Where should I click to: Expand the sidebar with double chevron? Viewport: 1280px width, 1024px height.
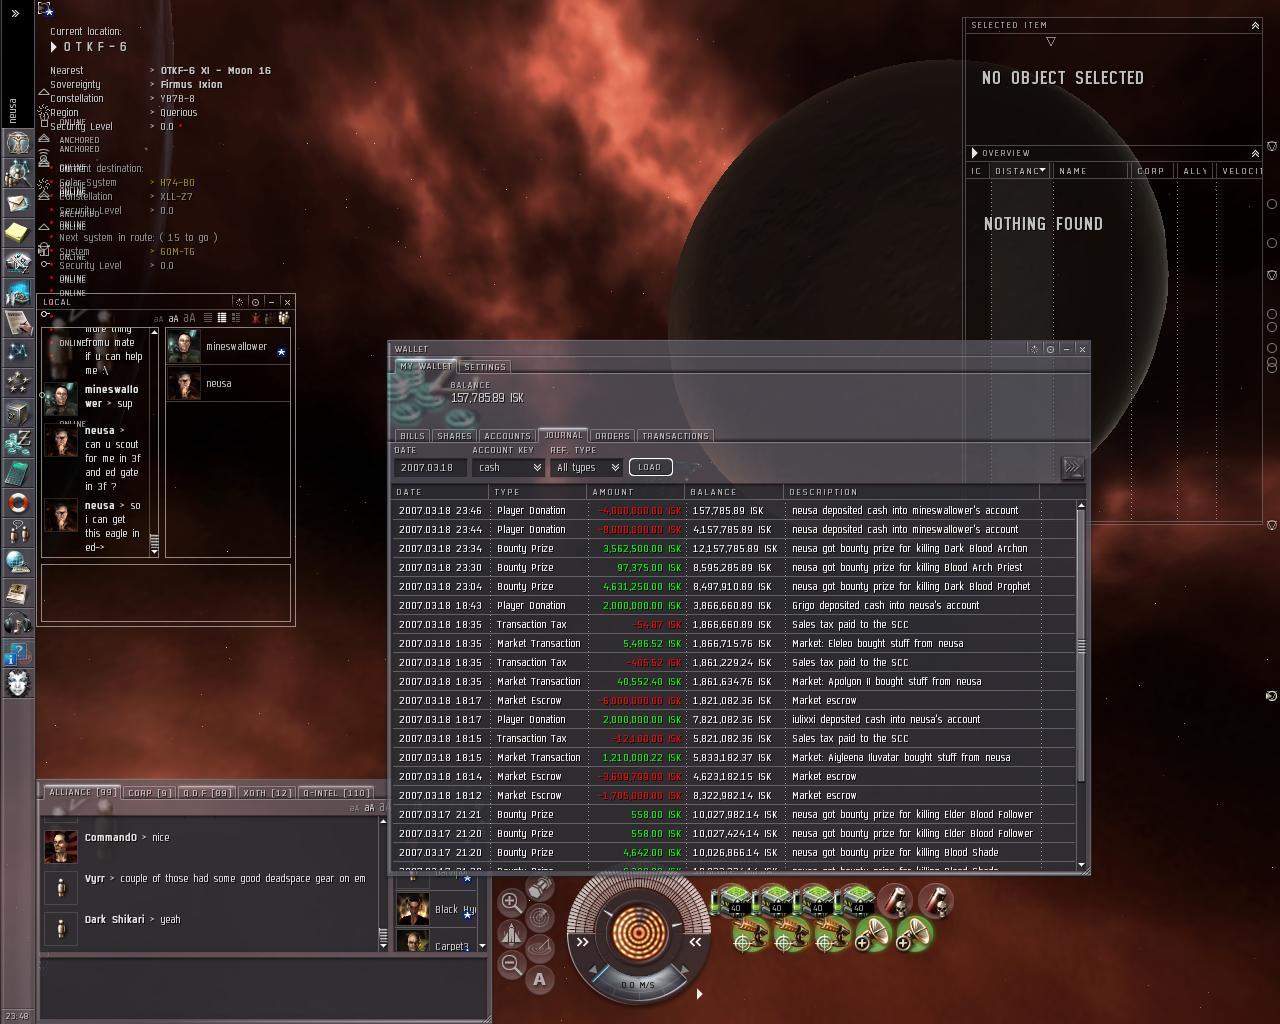tap(15, 13)
